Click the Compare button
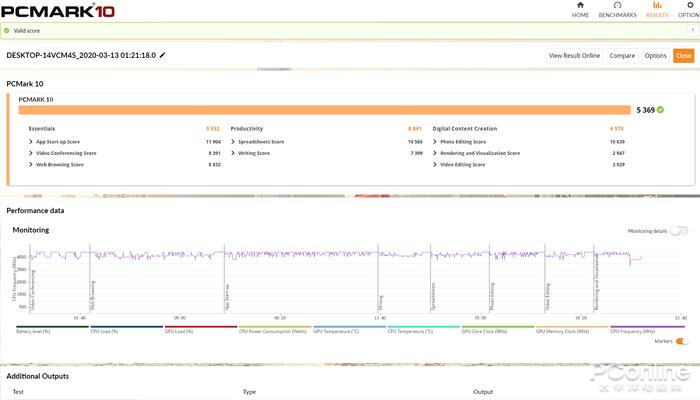 click(x=622, y=55)
